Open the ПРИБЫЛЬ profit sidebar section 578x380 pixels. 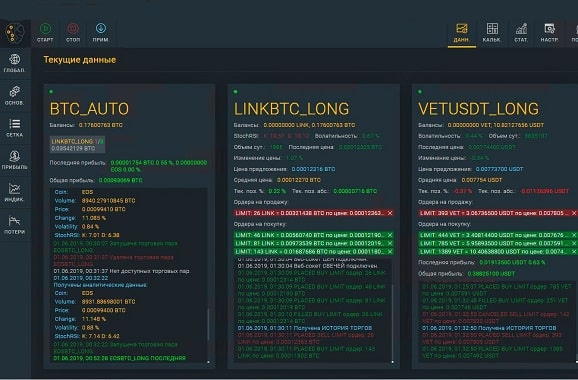click(x=14, y=160)
